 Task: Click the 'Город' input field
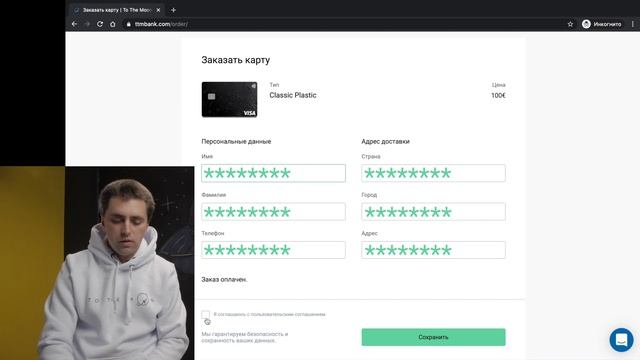point(433,211)
